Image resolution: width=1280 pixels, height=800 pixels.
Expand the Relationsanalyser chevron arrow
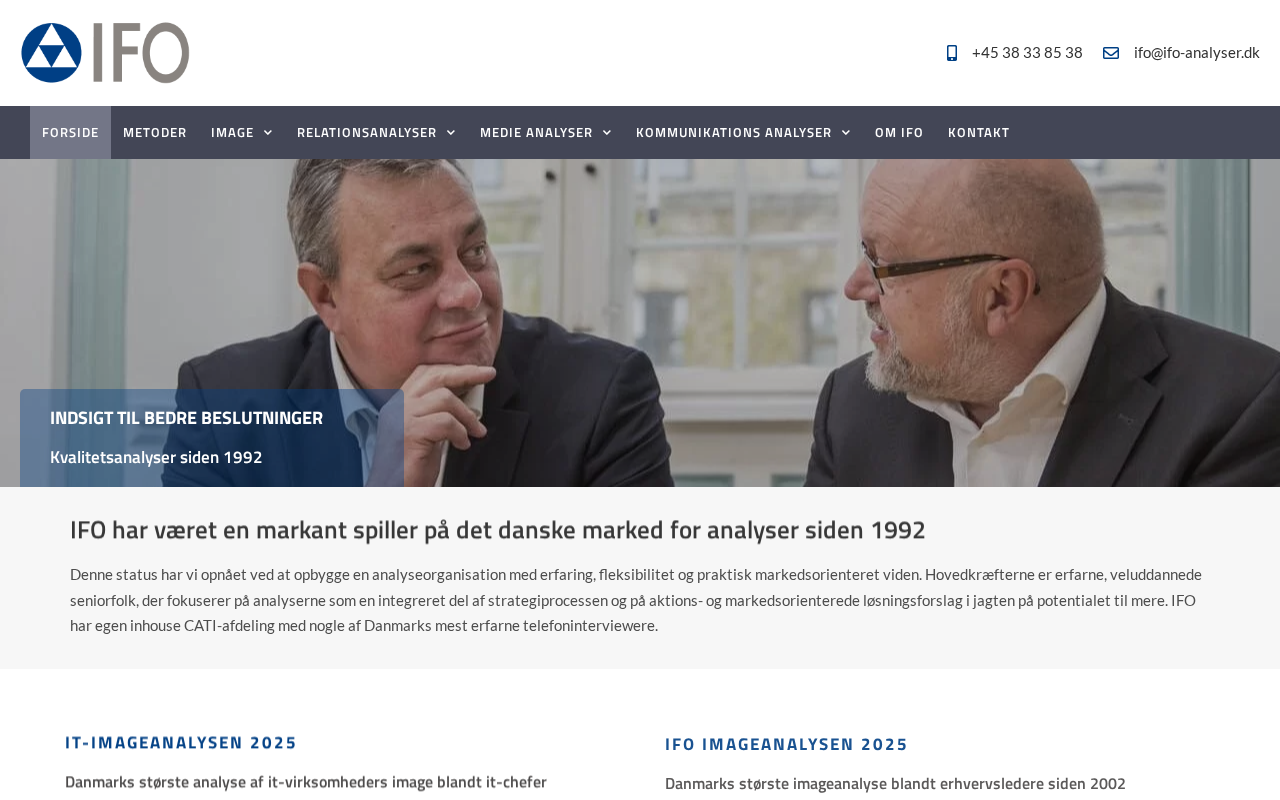click(451, 133)
